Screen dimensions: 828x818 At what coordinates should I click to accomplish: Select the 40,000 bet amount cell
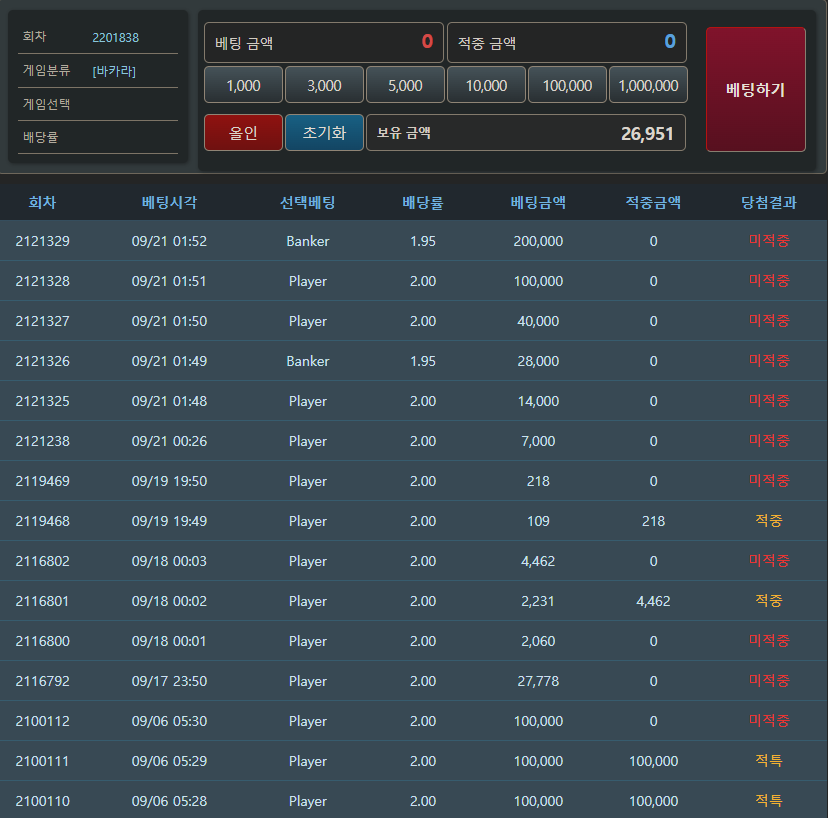click(538, 321)
